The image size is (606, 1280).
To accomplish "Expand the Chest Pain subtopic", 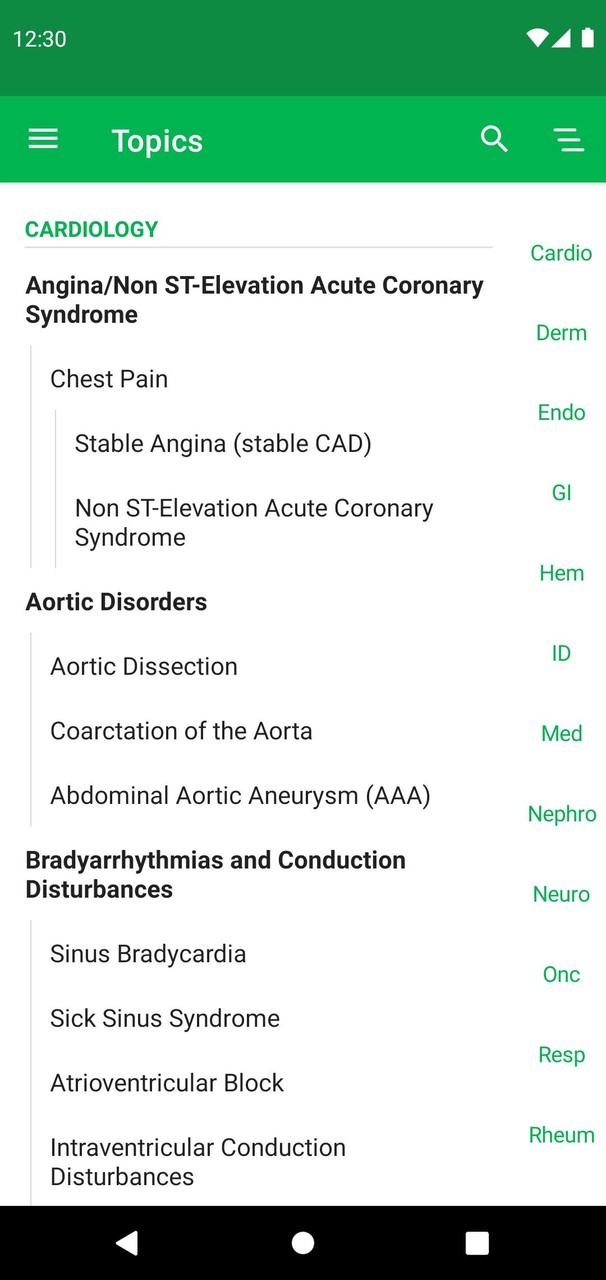I will (109, 379).
